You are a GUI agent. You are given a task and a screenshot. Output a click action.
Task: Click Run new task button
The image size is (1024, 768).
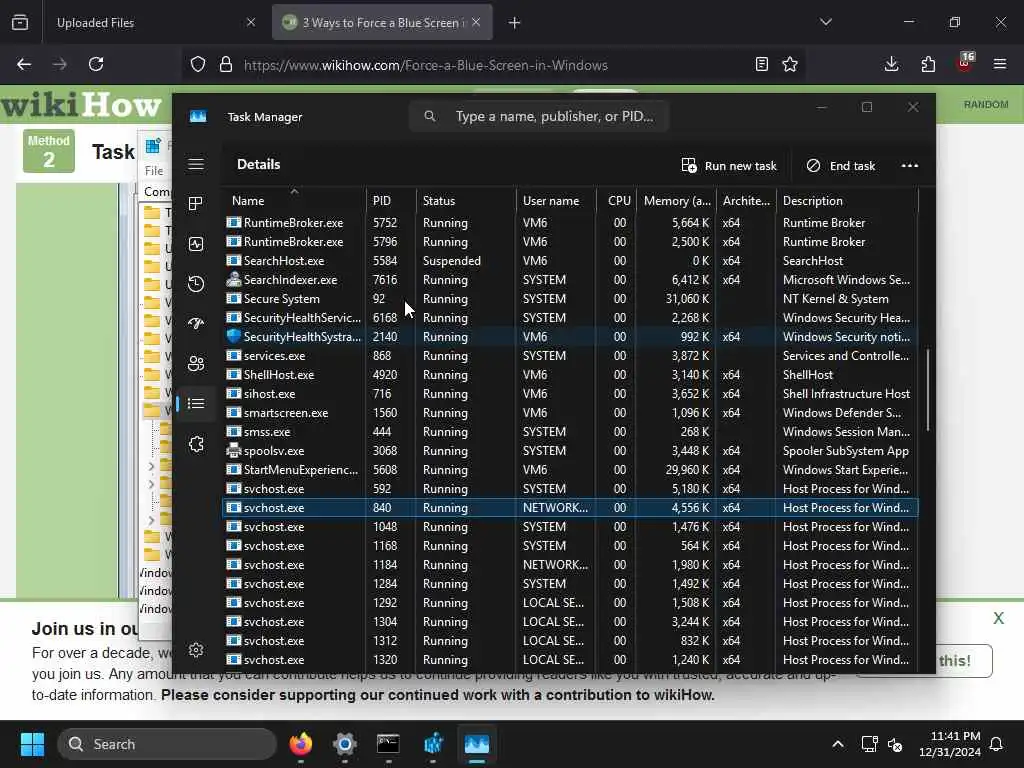point(729,166)
